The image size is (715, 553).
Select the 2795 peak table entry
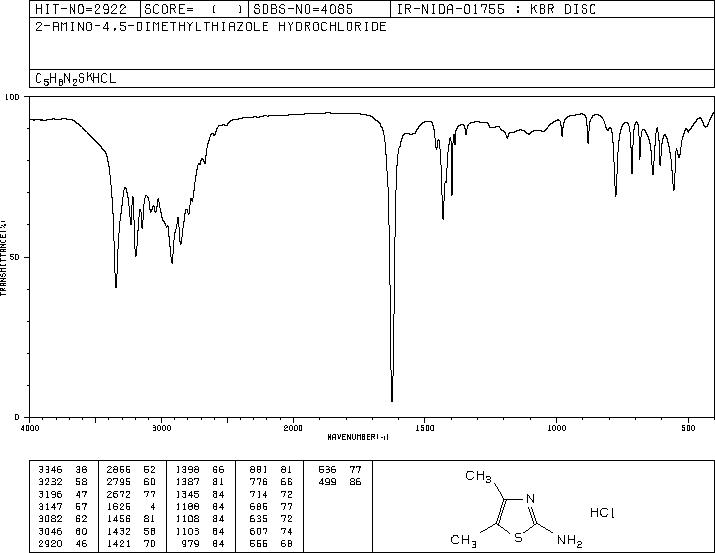pos(131,482)
